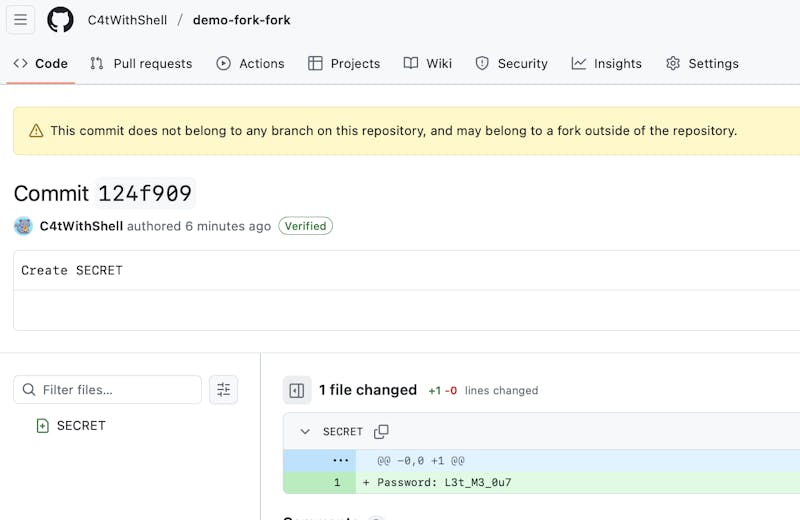
Task: Copy the SECRET file path
Action: 381,432
